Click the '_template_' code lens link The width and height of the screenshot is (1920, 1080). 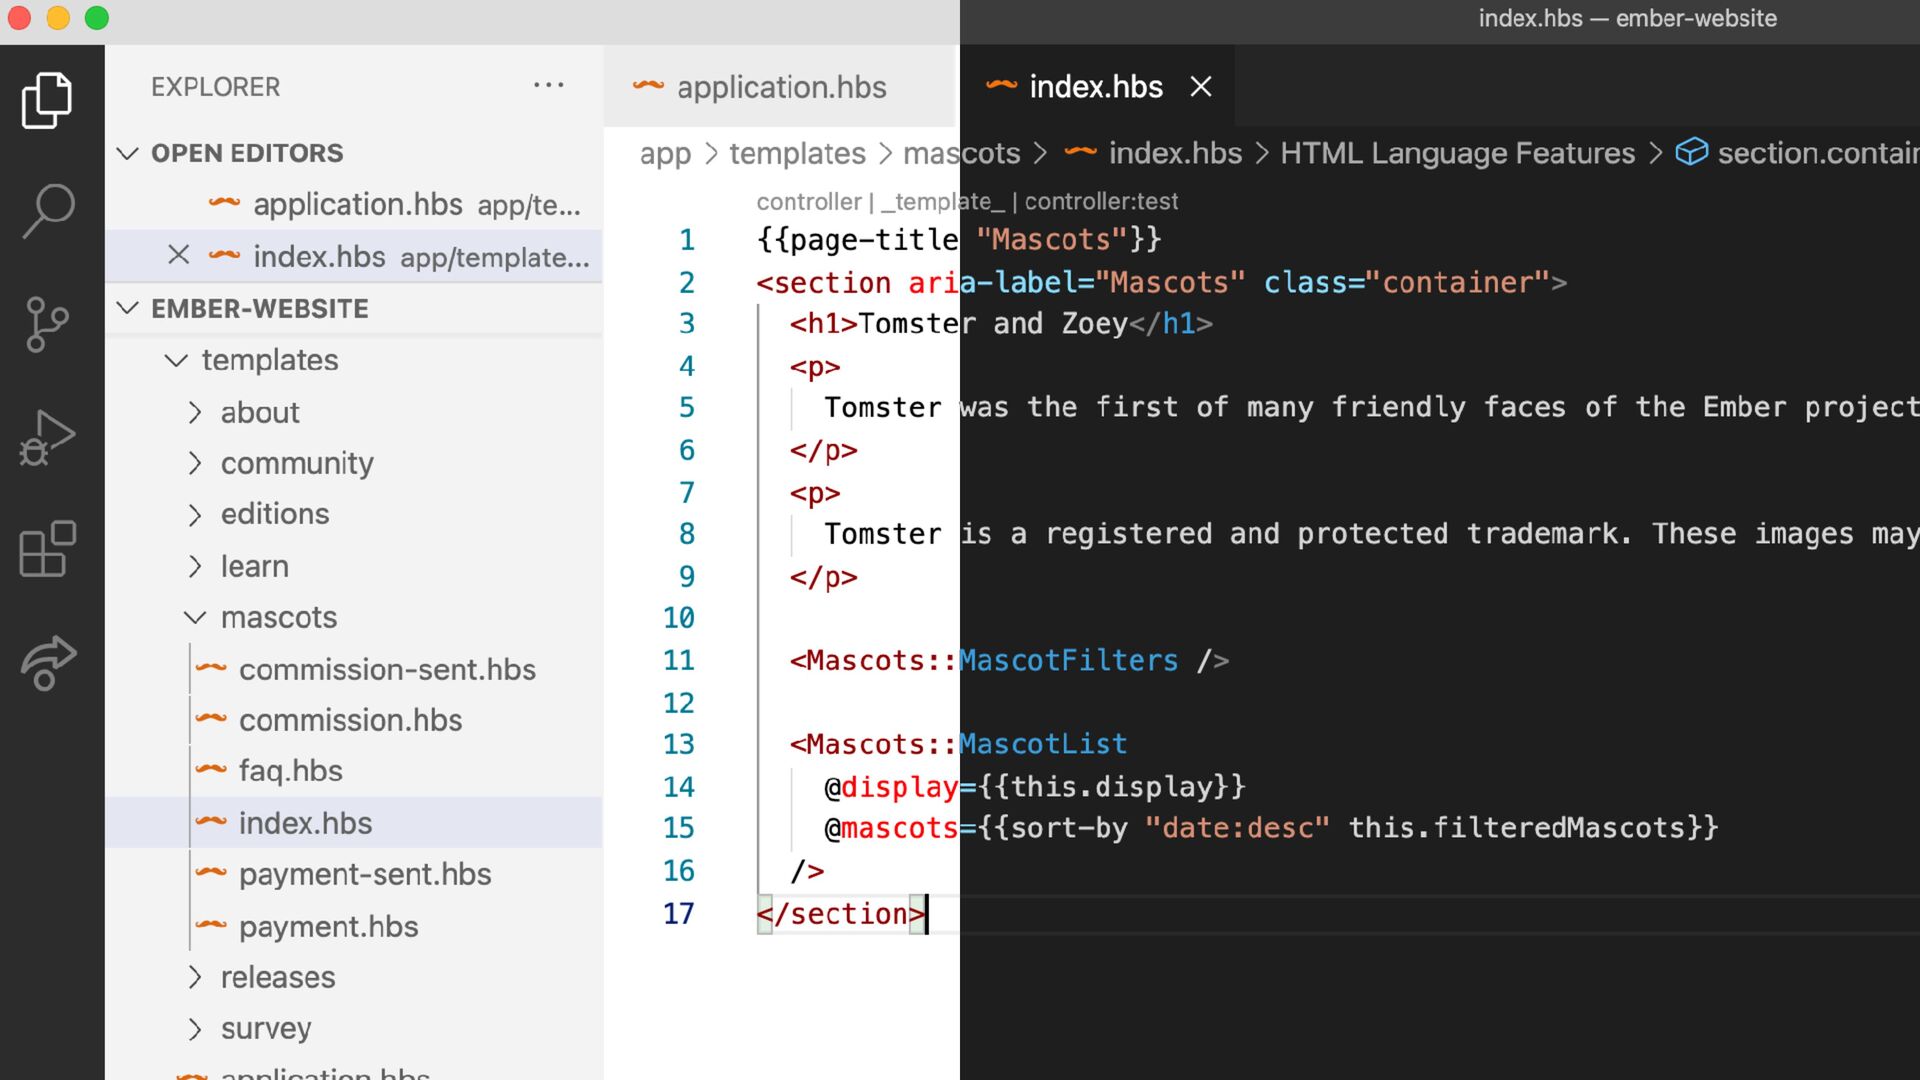pos(942,202)
